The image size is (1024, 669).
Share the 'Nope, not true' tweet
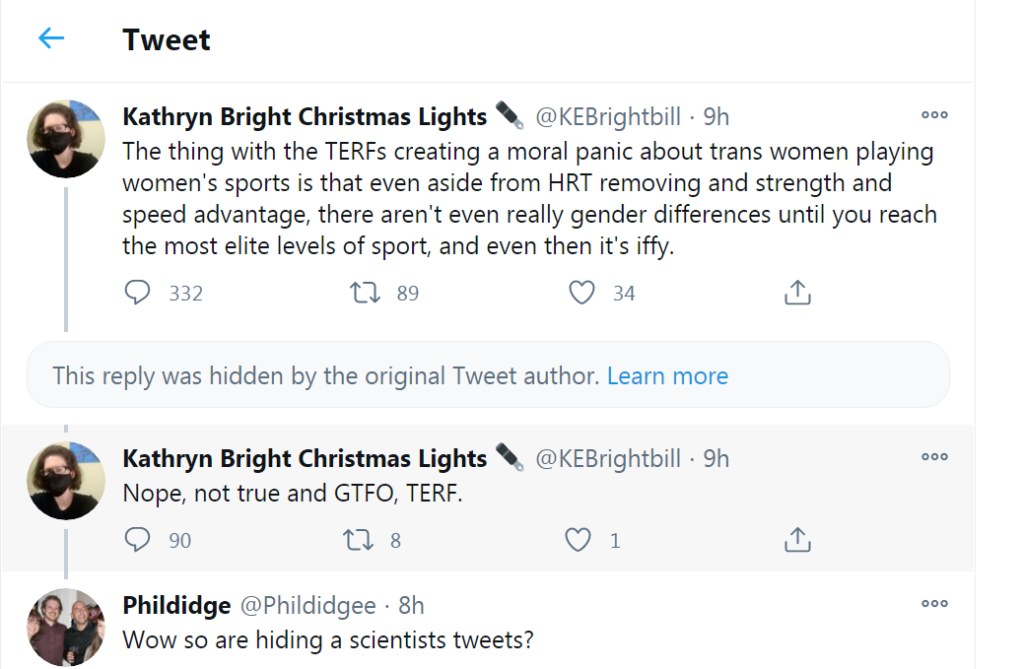tap(797, 540)
